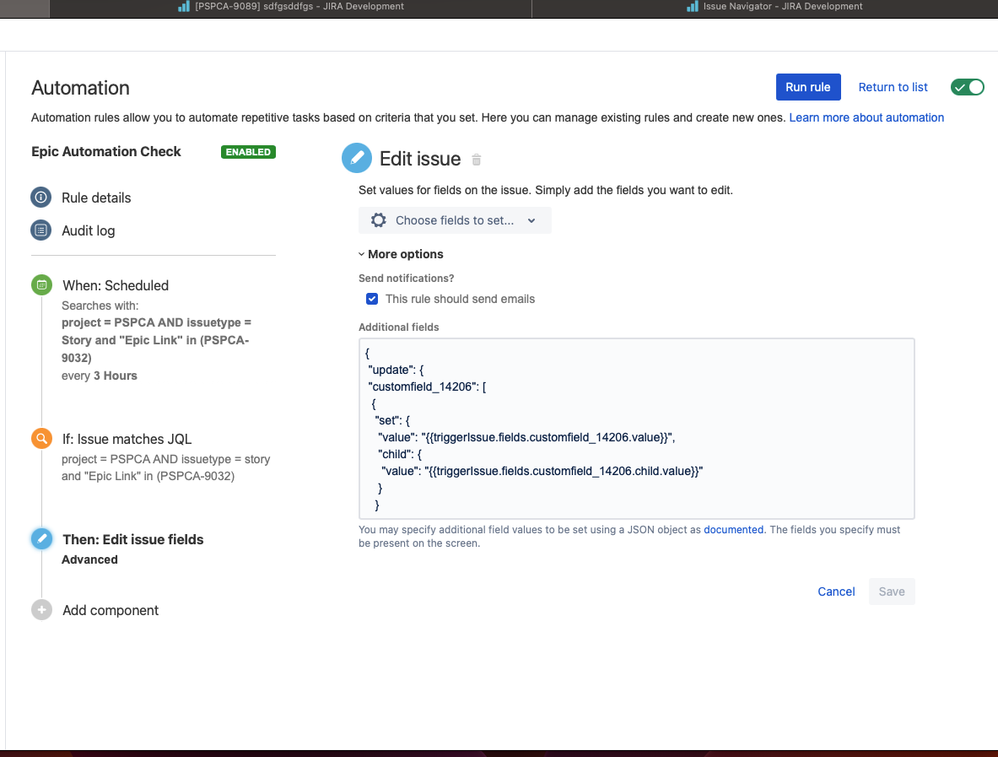Click the Jira icon on Issue Navigator tab

coord(692,6)
